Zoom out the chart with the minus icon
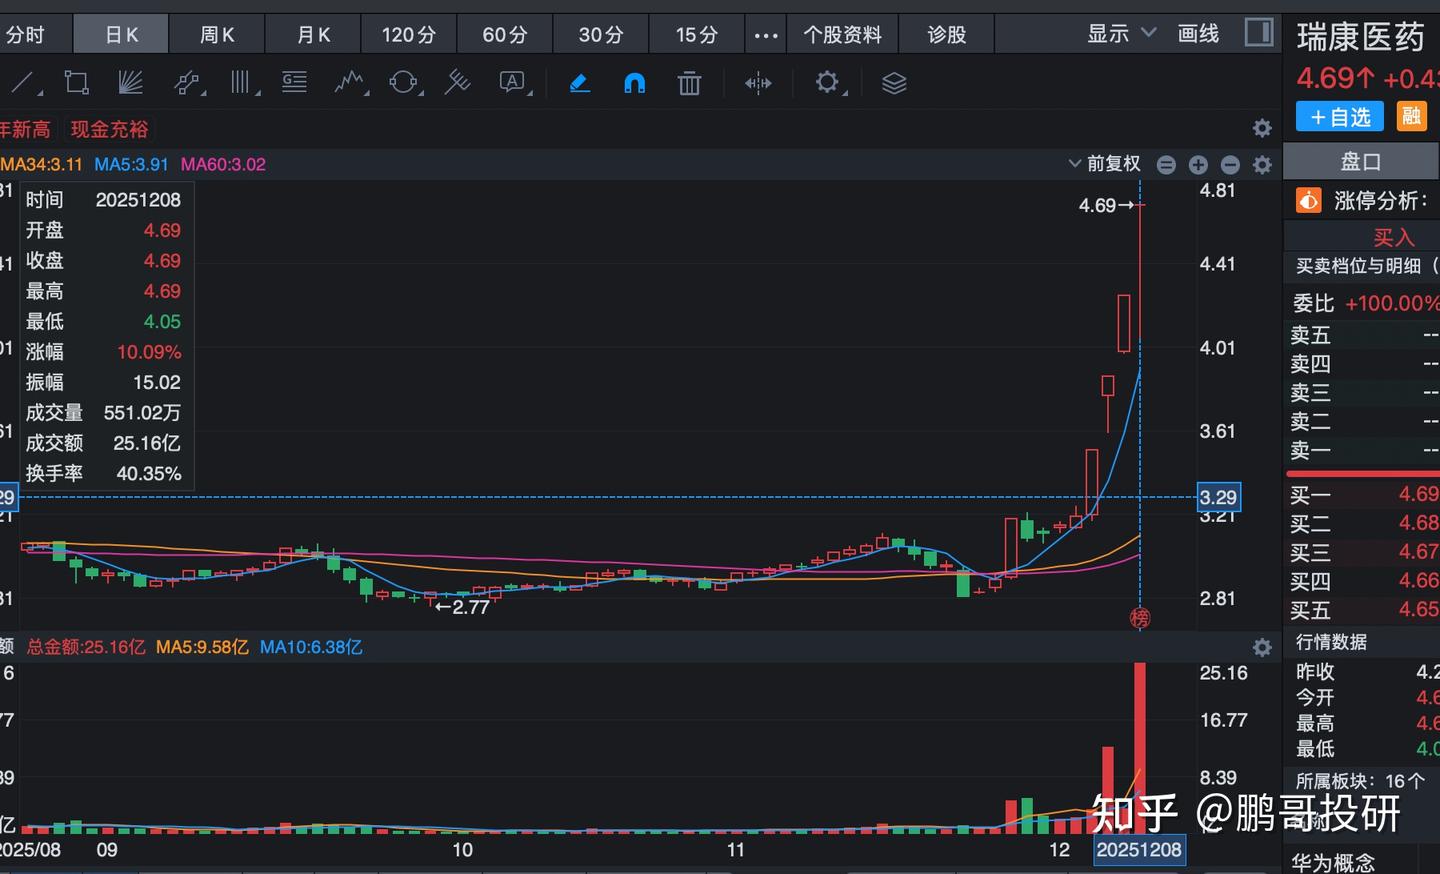The height and width of the screenshot is (874, 1440). (x=1230, y=164)
